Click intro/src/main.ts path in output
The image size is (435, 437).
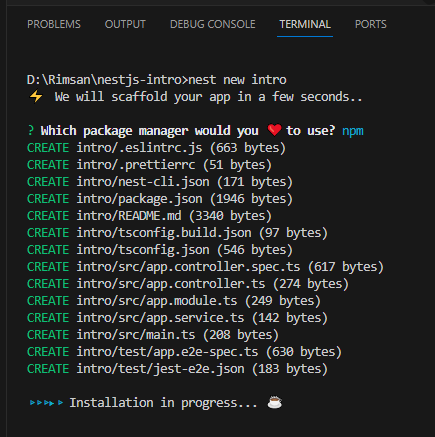(136, 335)
